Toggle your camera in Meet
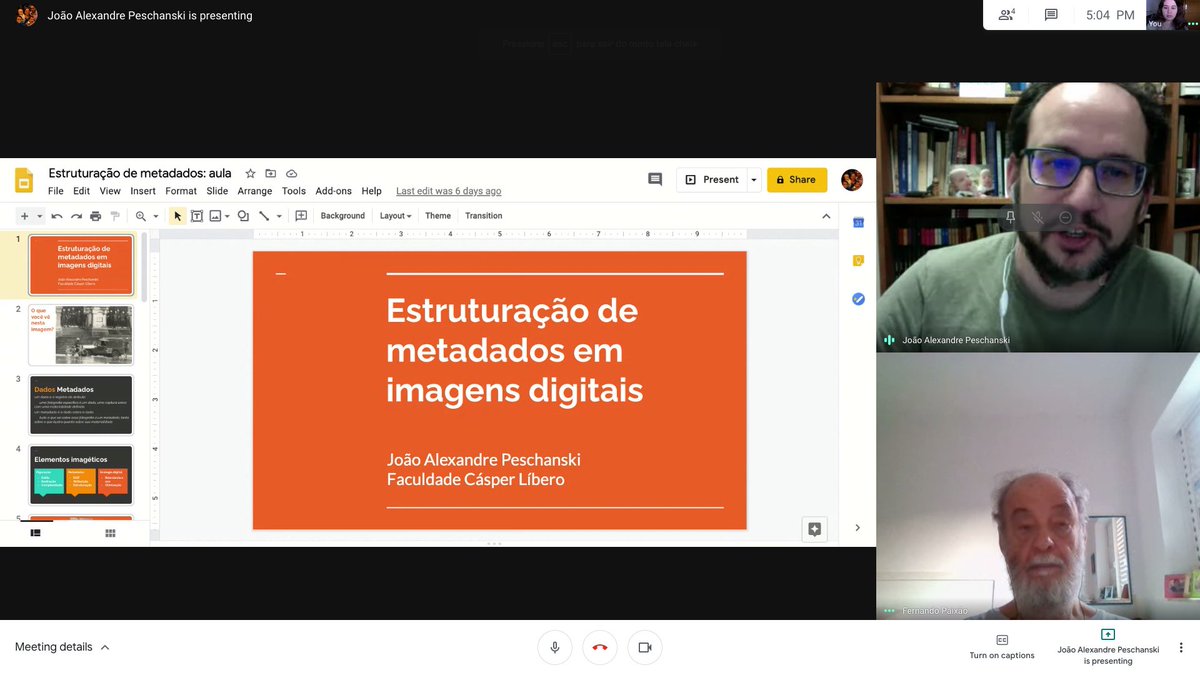Screen dimensions: 1200x675 pyautogui.click(x=645, y=647)
